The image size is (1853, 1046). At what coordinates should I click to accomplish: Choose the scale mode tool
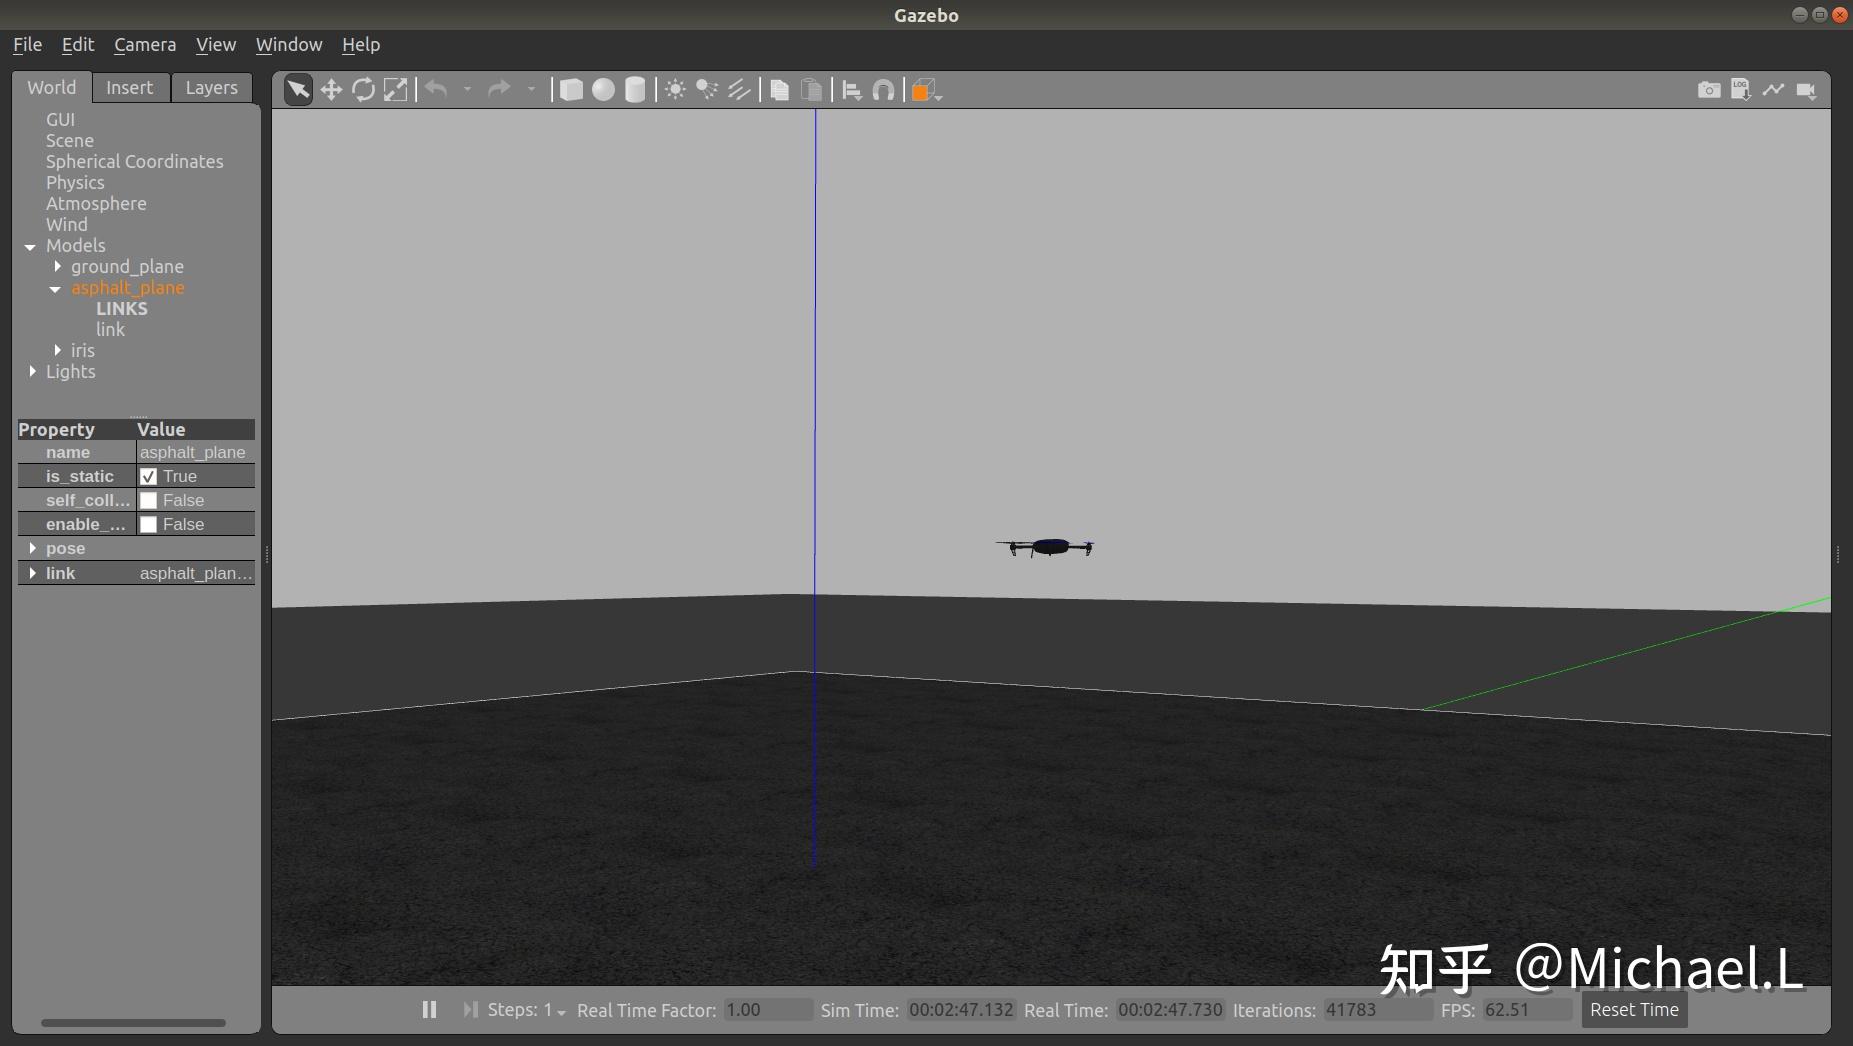point(396,90)
